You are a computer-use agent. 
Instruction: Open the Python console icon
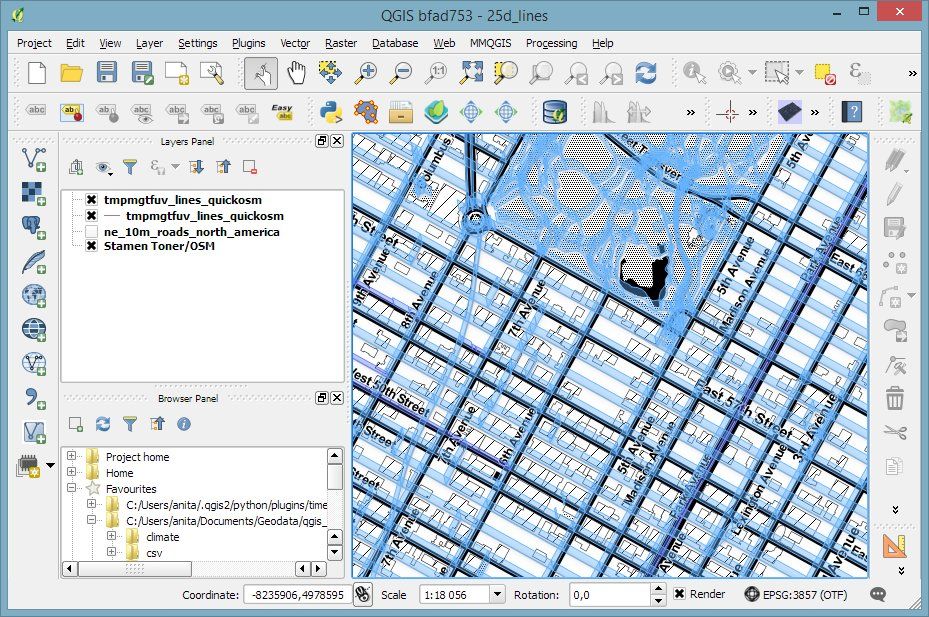[331, 111]
